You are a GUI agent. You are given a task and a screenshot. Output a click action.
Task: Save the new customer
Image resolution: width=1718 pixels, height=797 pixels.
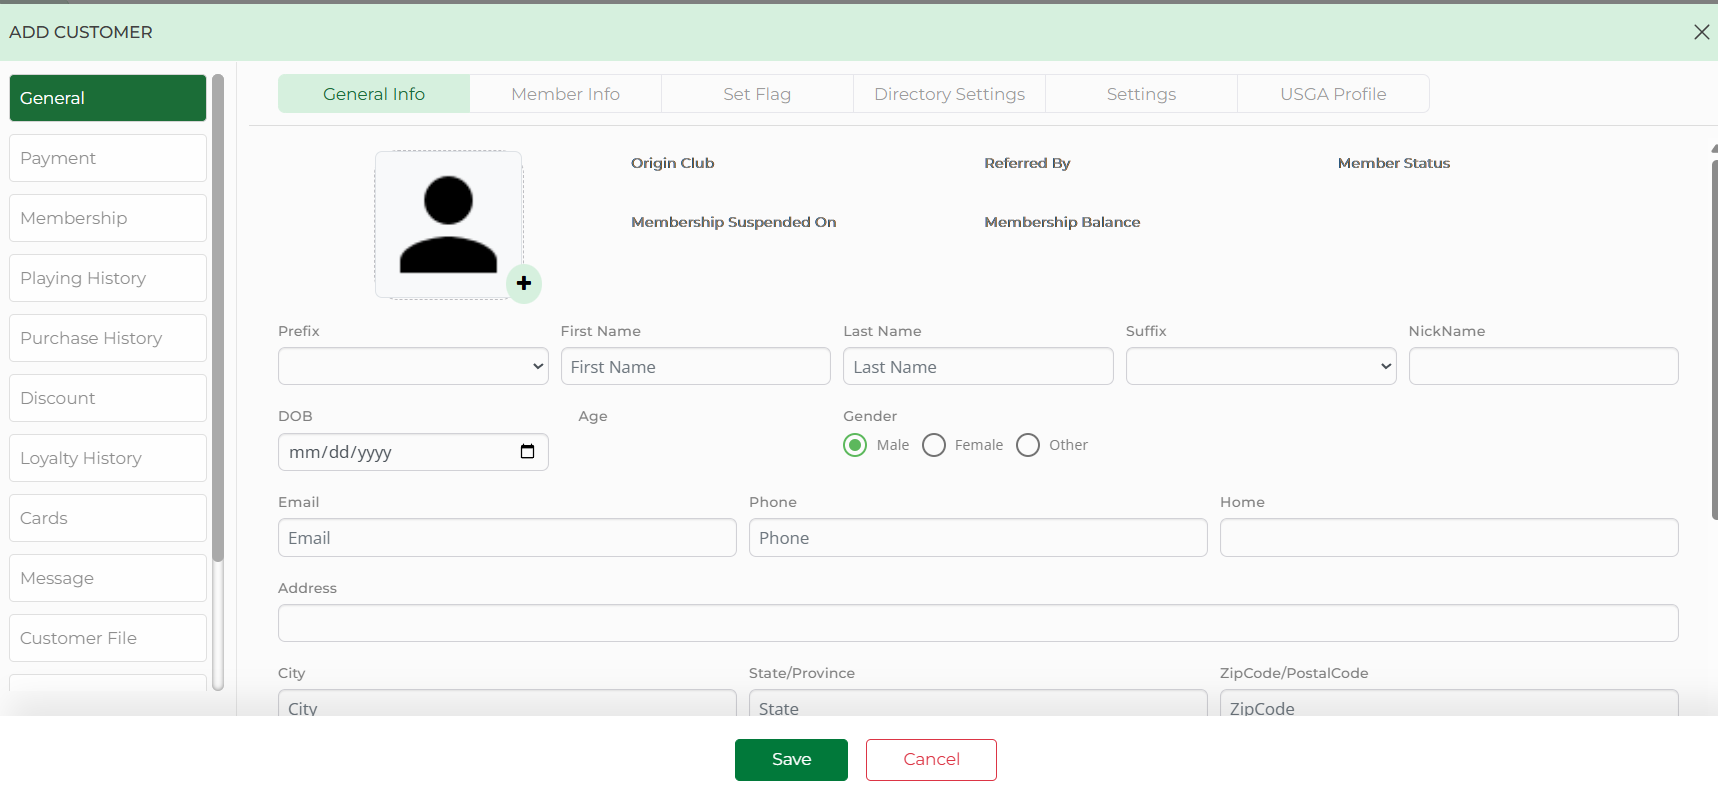791,760
